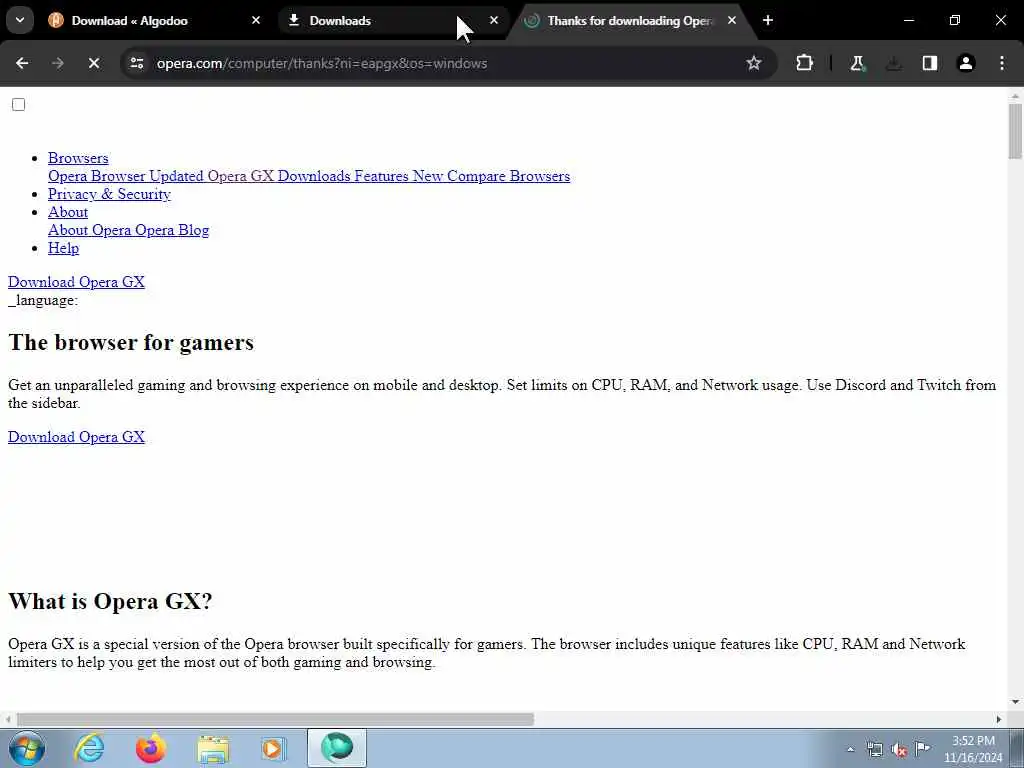This screenshot has height=768, width=1024.
Task: Open the profile avatar menu
Action: [x=965, y=63]
